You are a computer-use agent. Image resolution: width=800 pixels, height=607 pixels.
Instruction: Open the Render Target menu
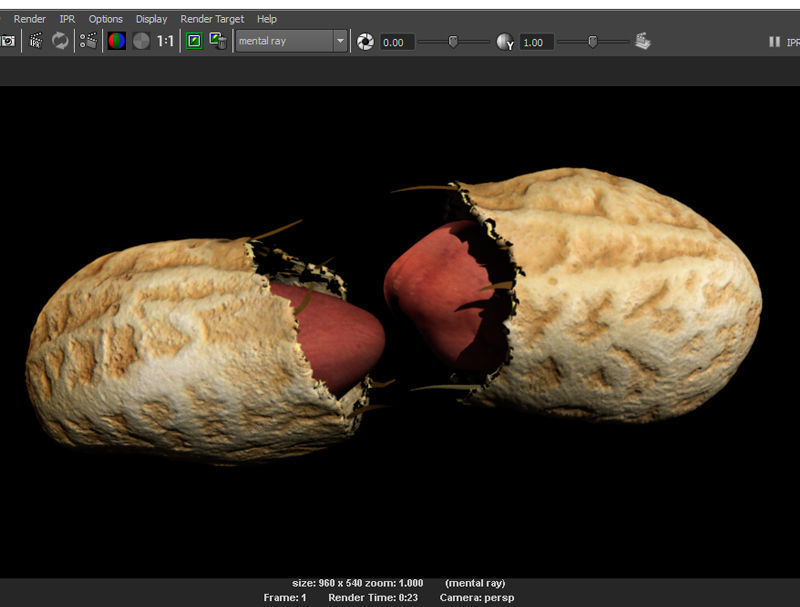click(212, 19)
